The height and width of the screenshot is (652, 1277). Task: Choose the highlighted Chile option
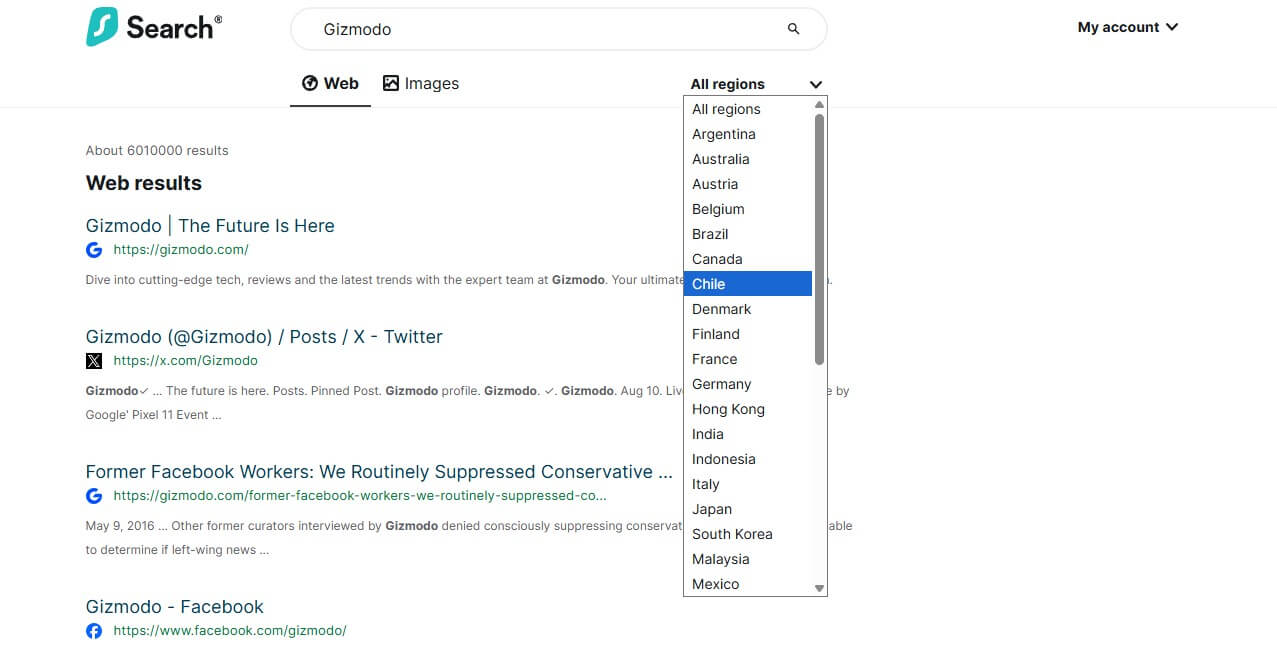click(x=748, y=284)
